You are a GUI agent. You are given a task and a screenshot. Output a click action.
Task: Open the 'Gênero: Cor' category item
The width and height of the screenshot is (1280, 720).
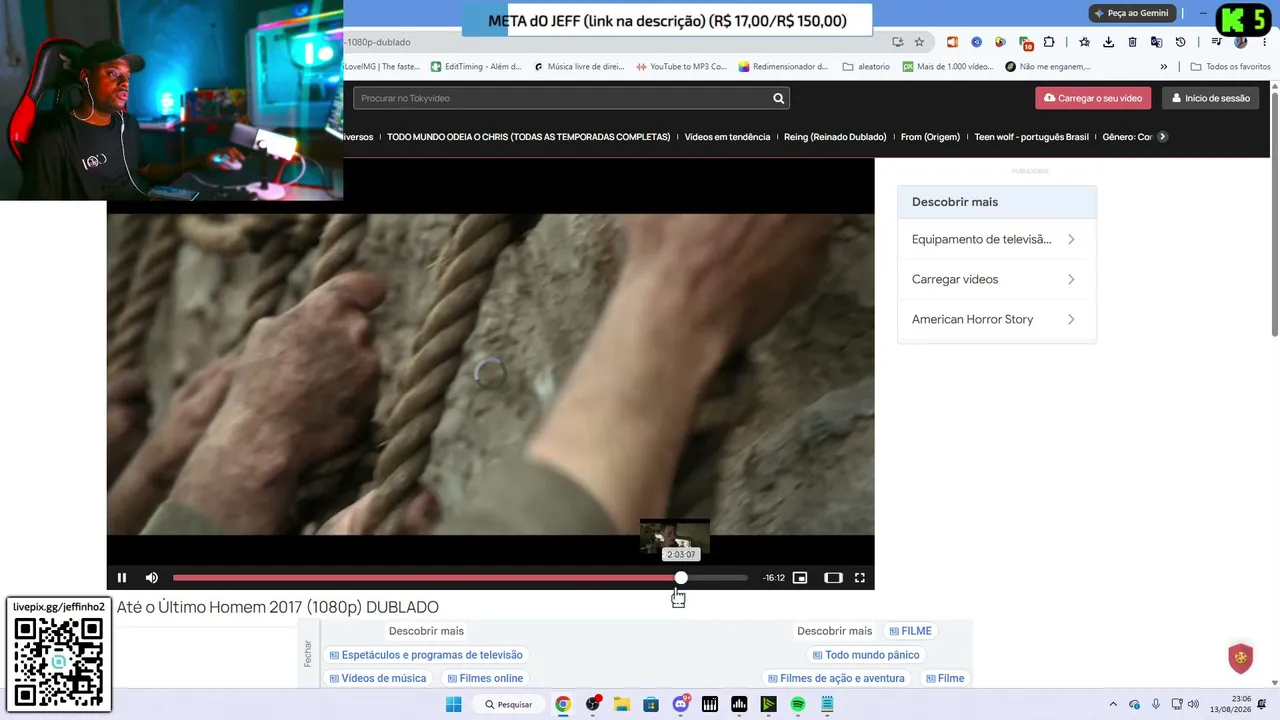(x=1127, y=137)
